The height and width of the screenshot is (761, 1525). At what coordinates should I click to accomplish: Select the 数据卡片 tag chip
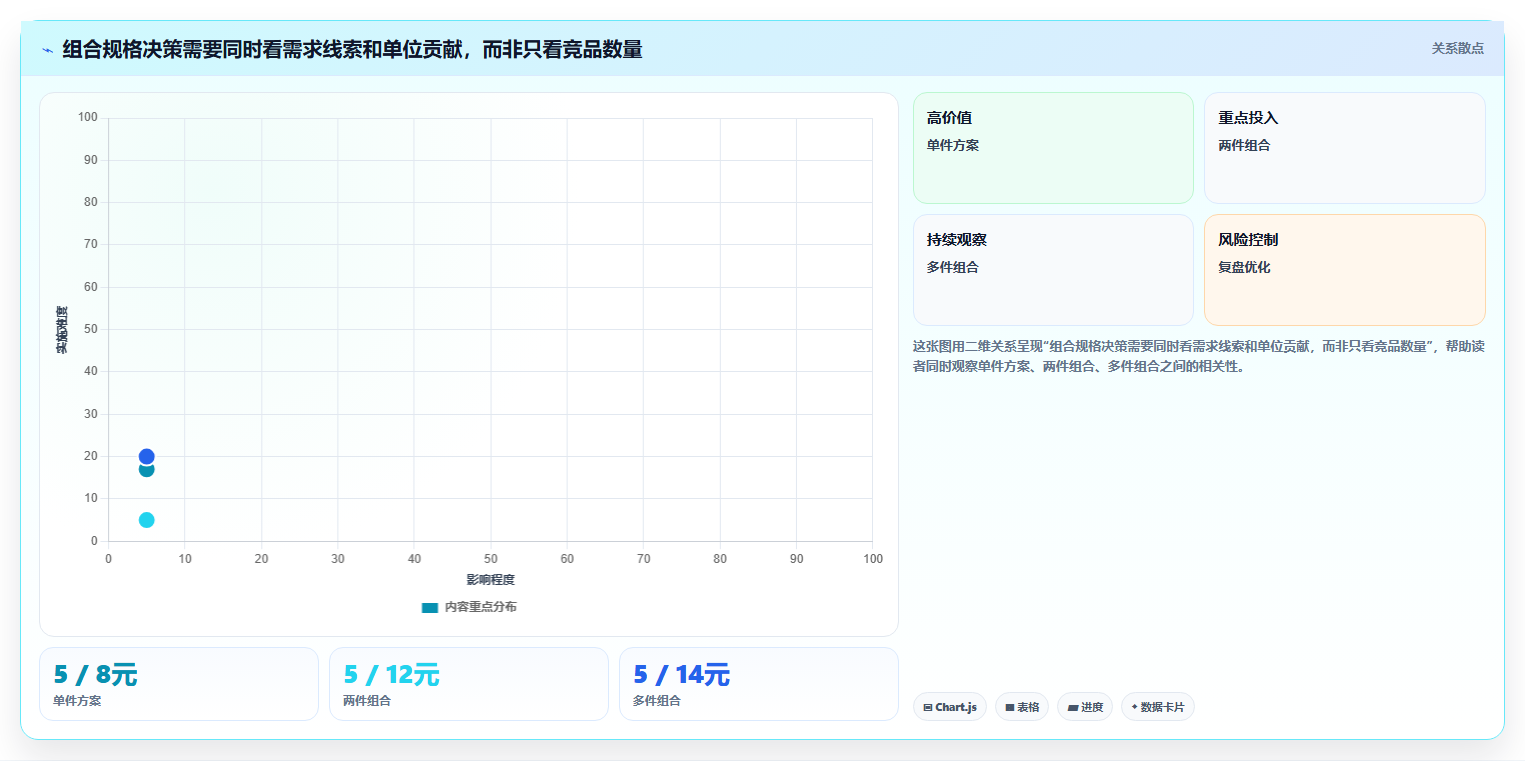[x=1158, y=707]
